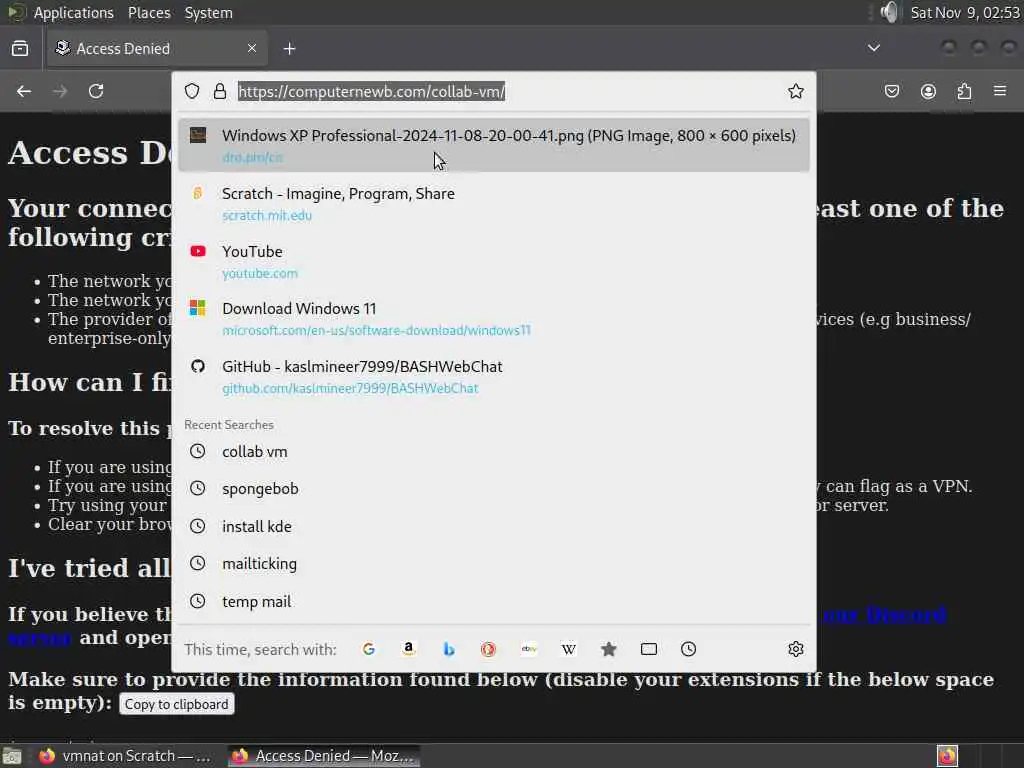Open the Applications menu
This screenshot has height=768, width=1024.
point(74,13)
